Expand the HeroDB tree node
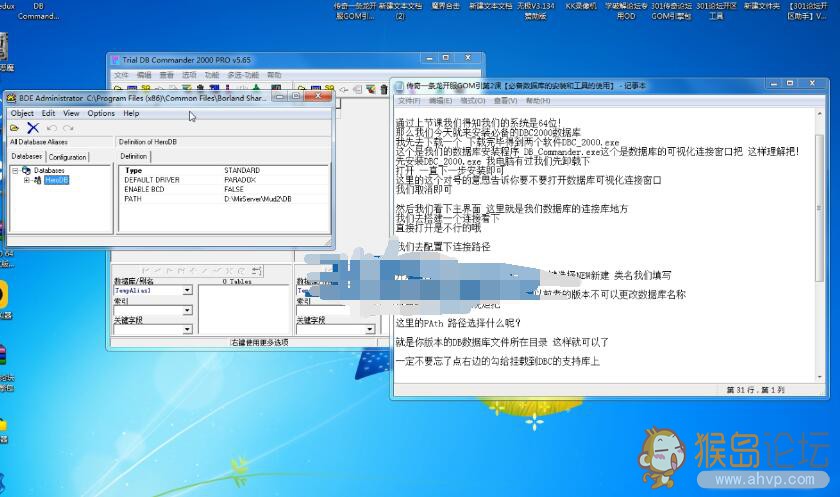The width and height of the screenshot is (840, 497). pos(26,180)
